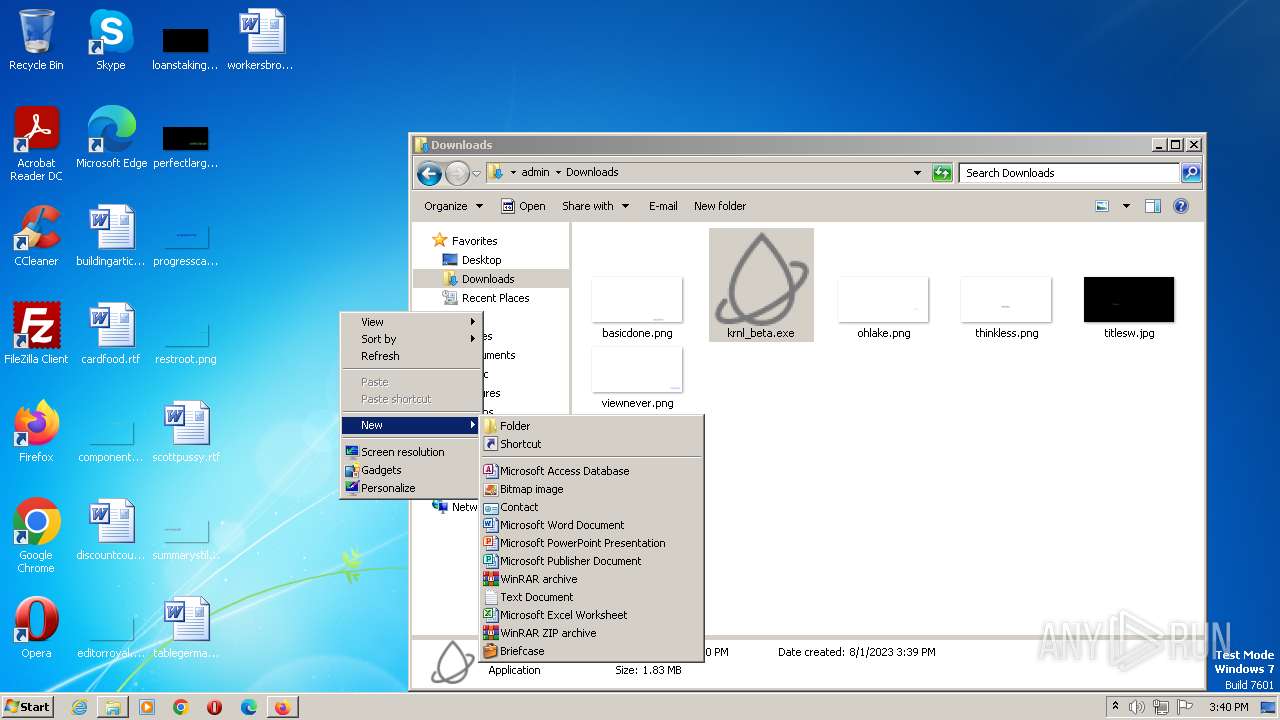
Task: Create a new Contact
Action: pos(592,507)
